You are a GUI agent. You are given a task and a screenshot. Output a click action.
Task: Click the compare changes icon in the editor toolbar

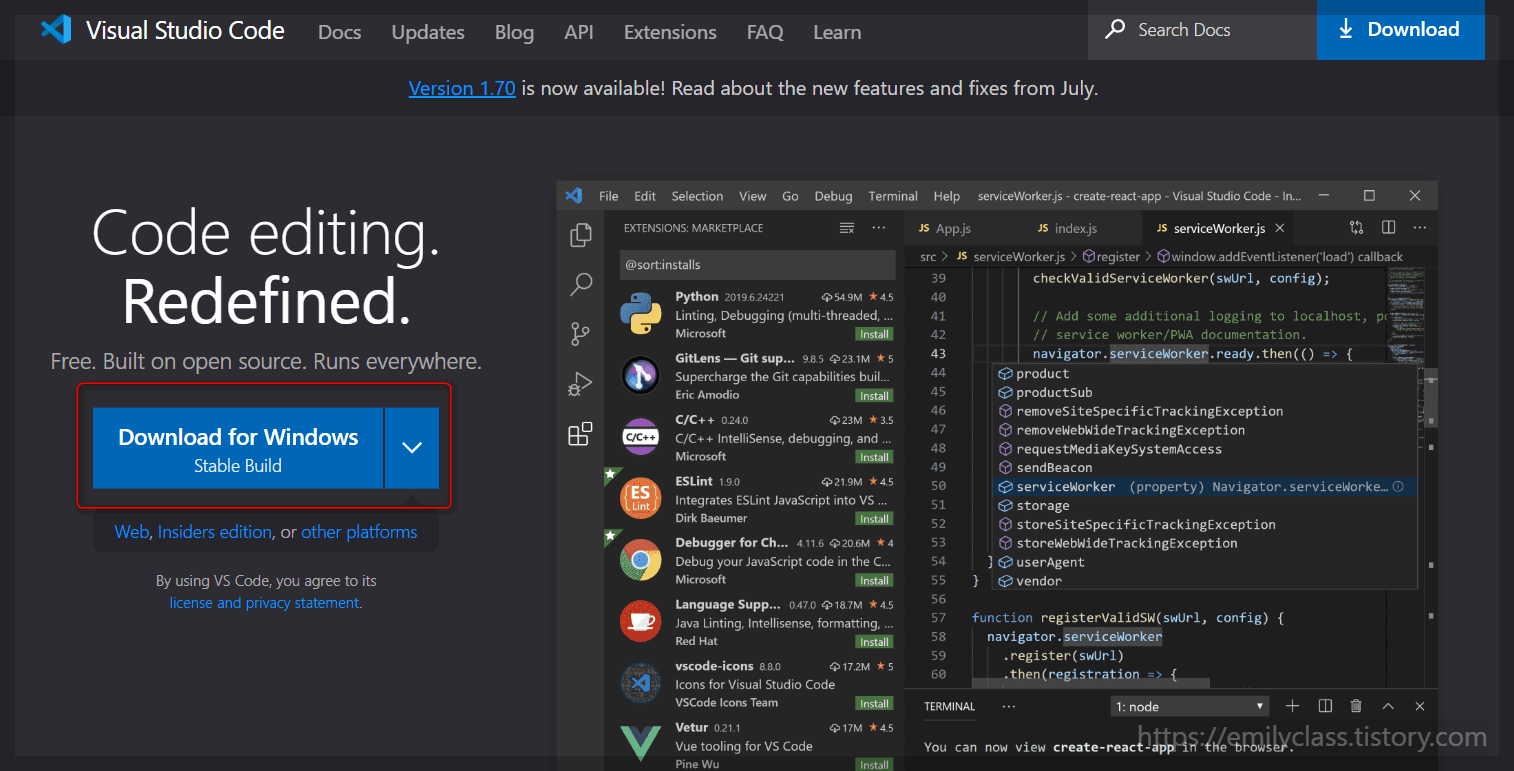1356,228
